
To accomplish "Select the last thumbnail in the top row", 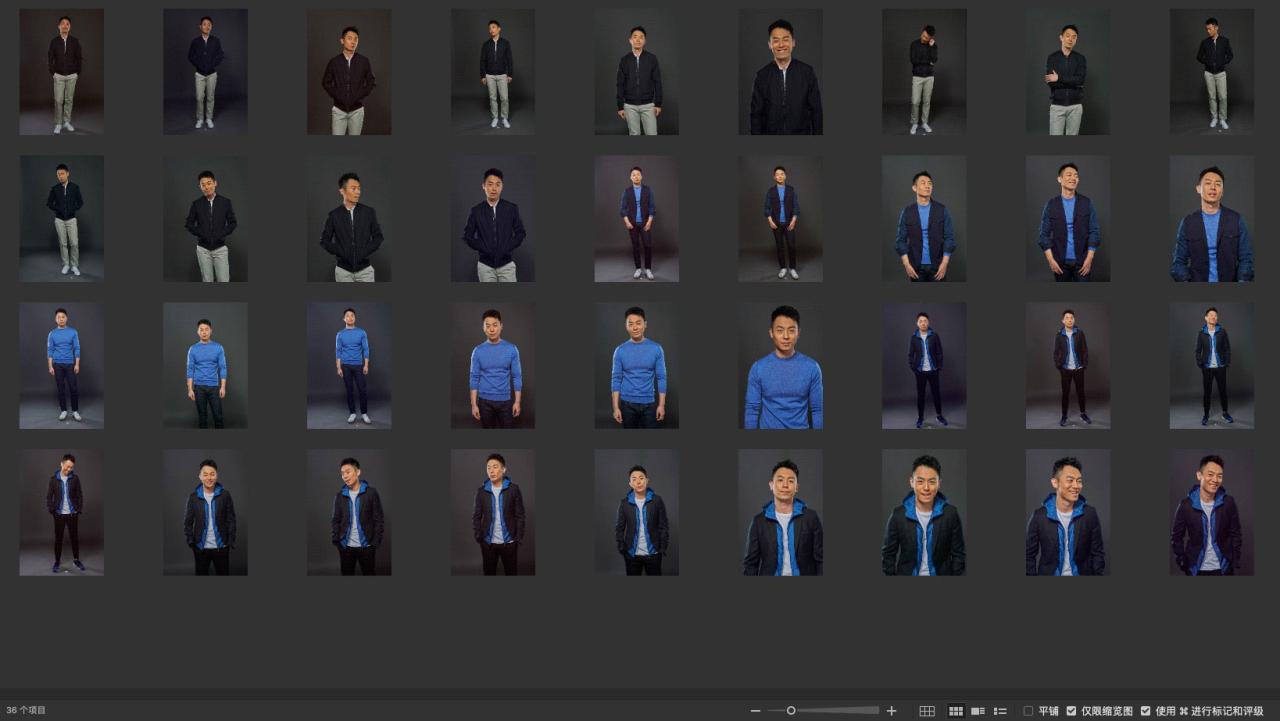I will tap(1211, 72).
